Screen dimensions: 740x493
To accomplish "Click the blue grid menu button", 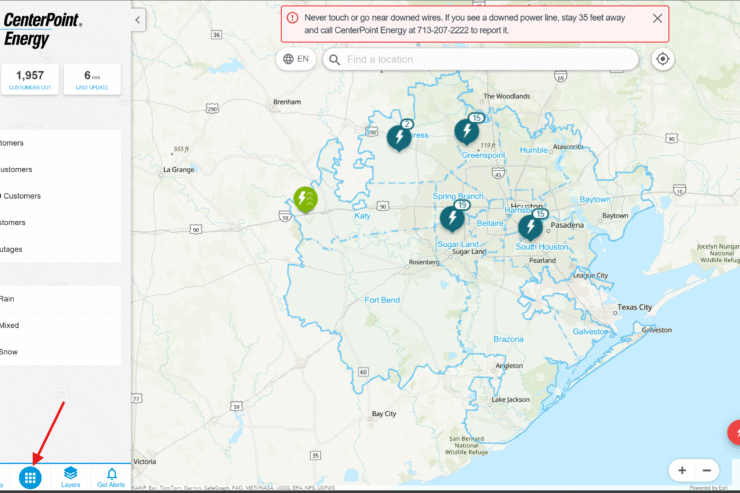I will click(30, 477).
